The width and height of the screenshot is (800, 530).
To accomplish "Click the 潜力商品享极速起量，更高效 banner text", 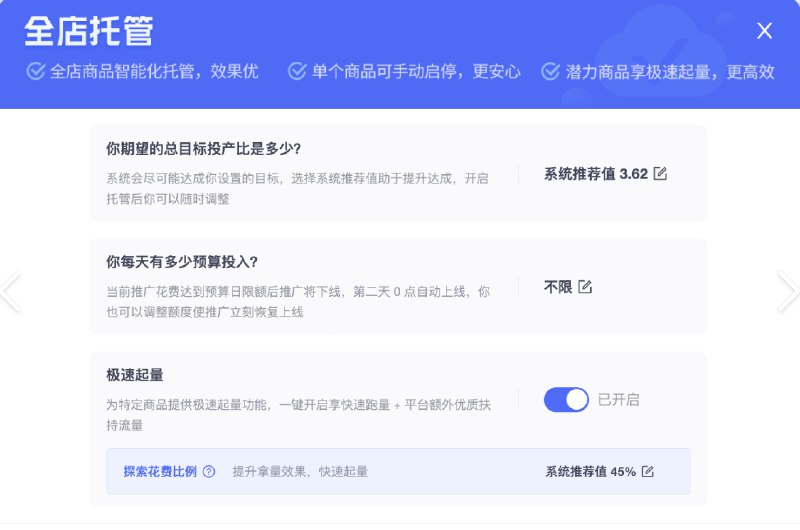I will tap(670, 71).
